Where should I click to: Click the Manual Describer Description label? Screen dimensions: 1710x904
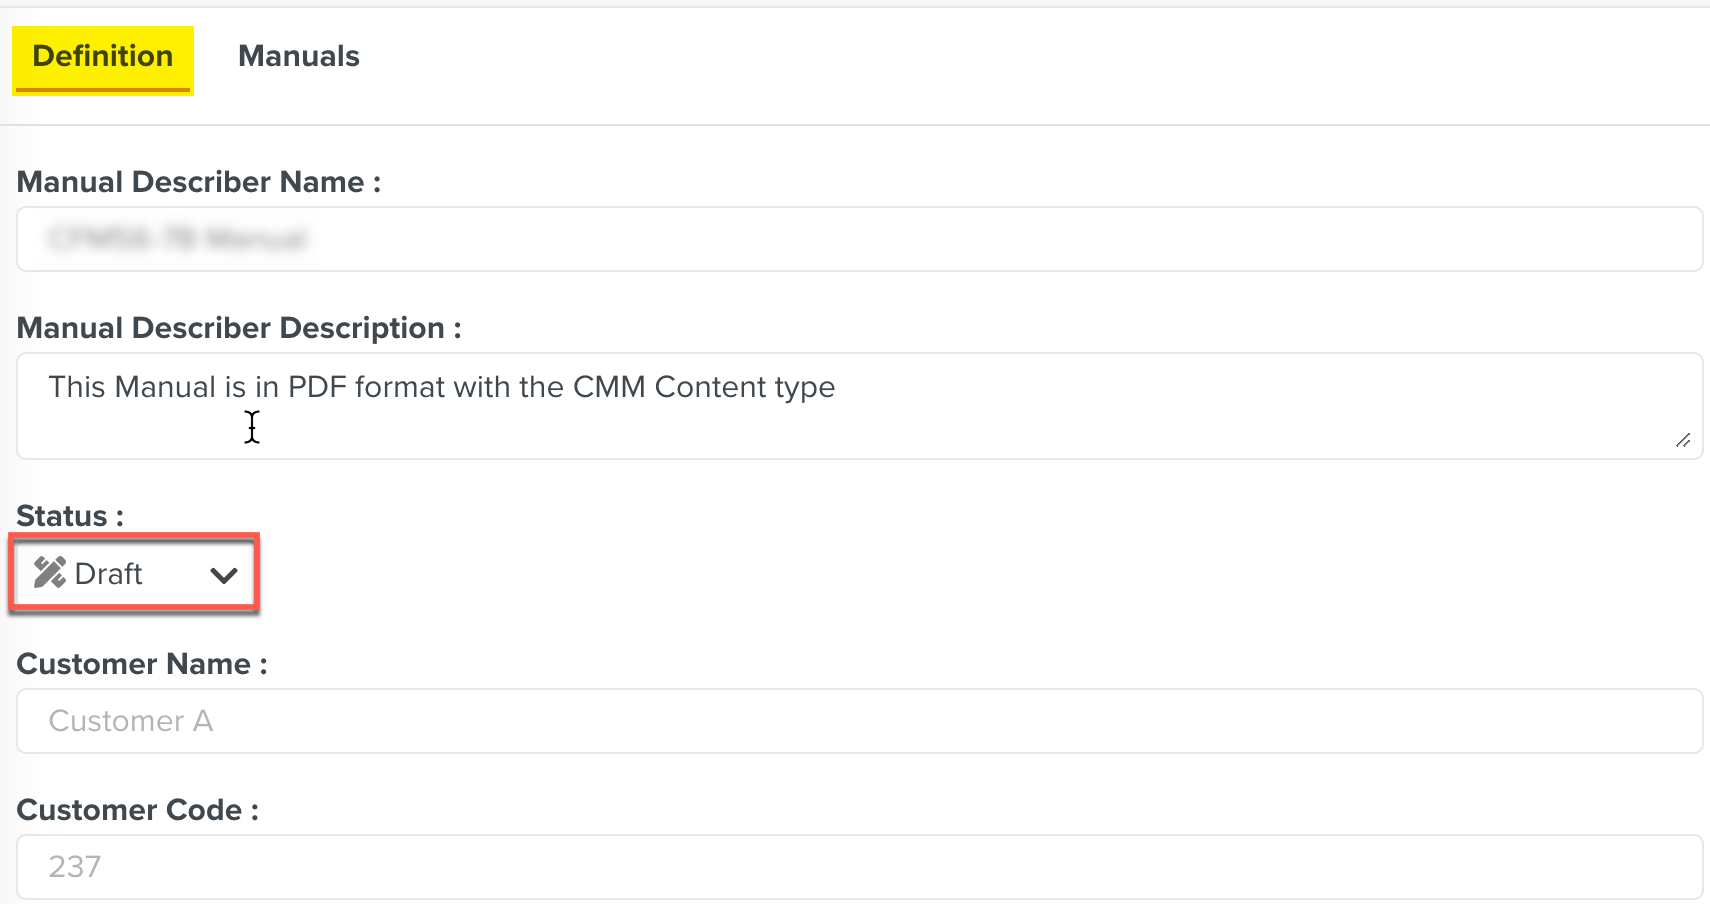point(239,328)
